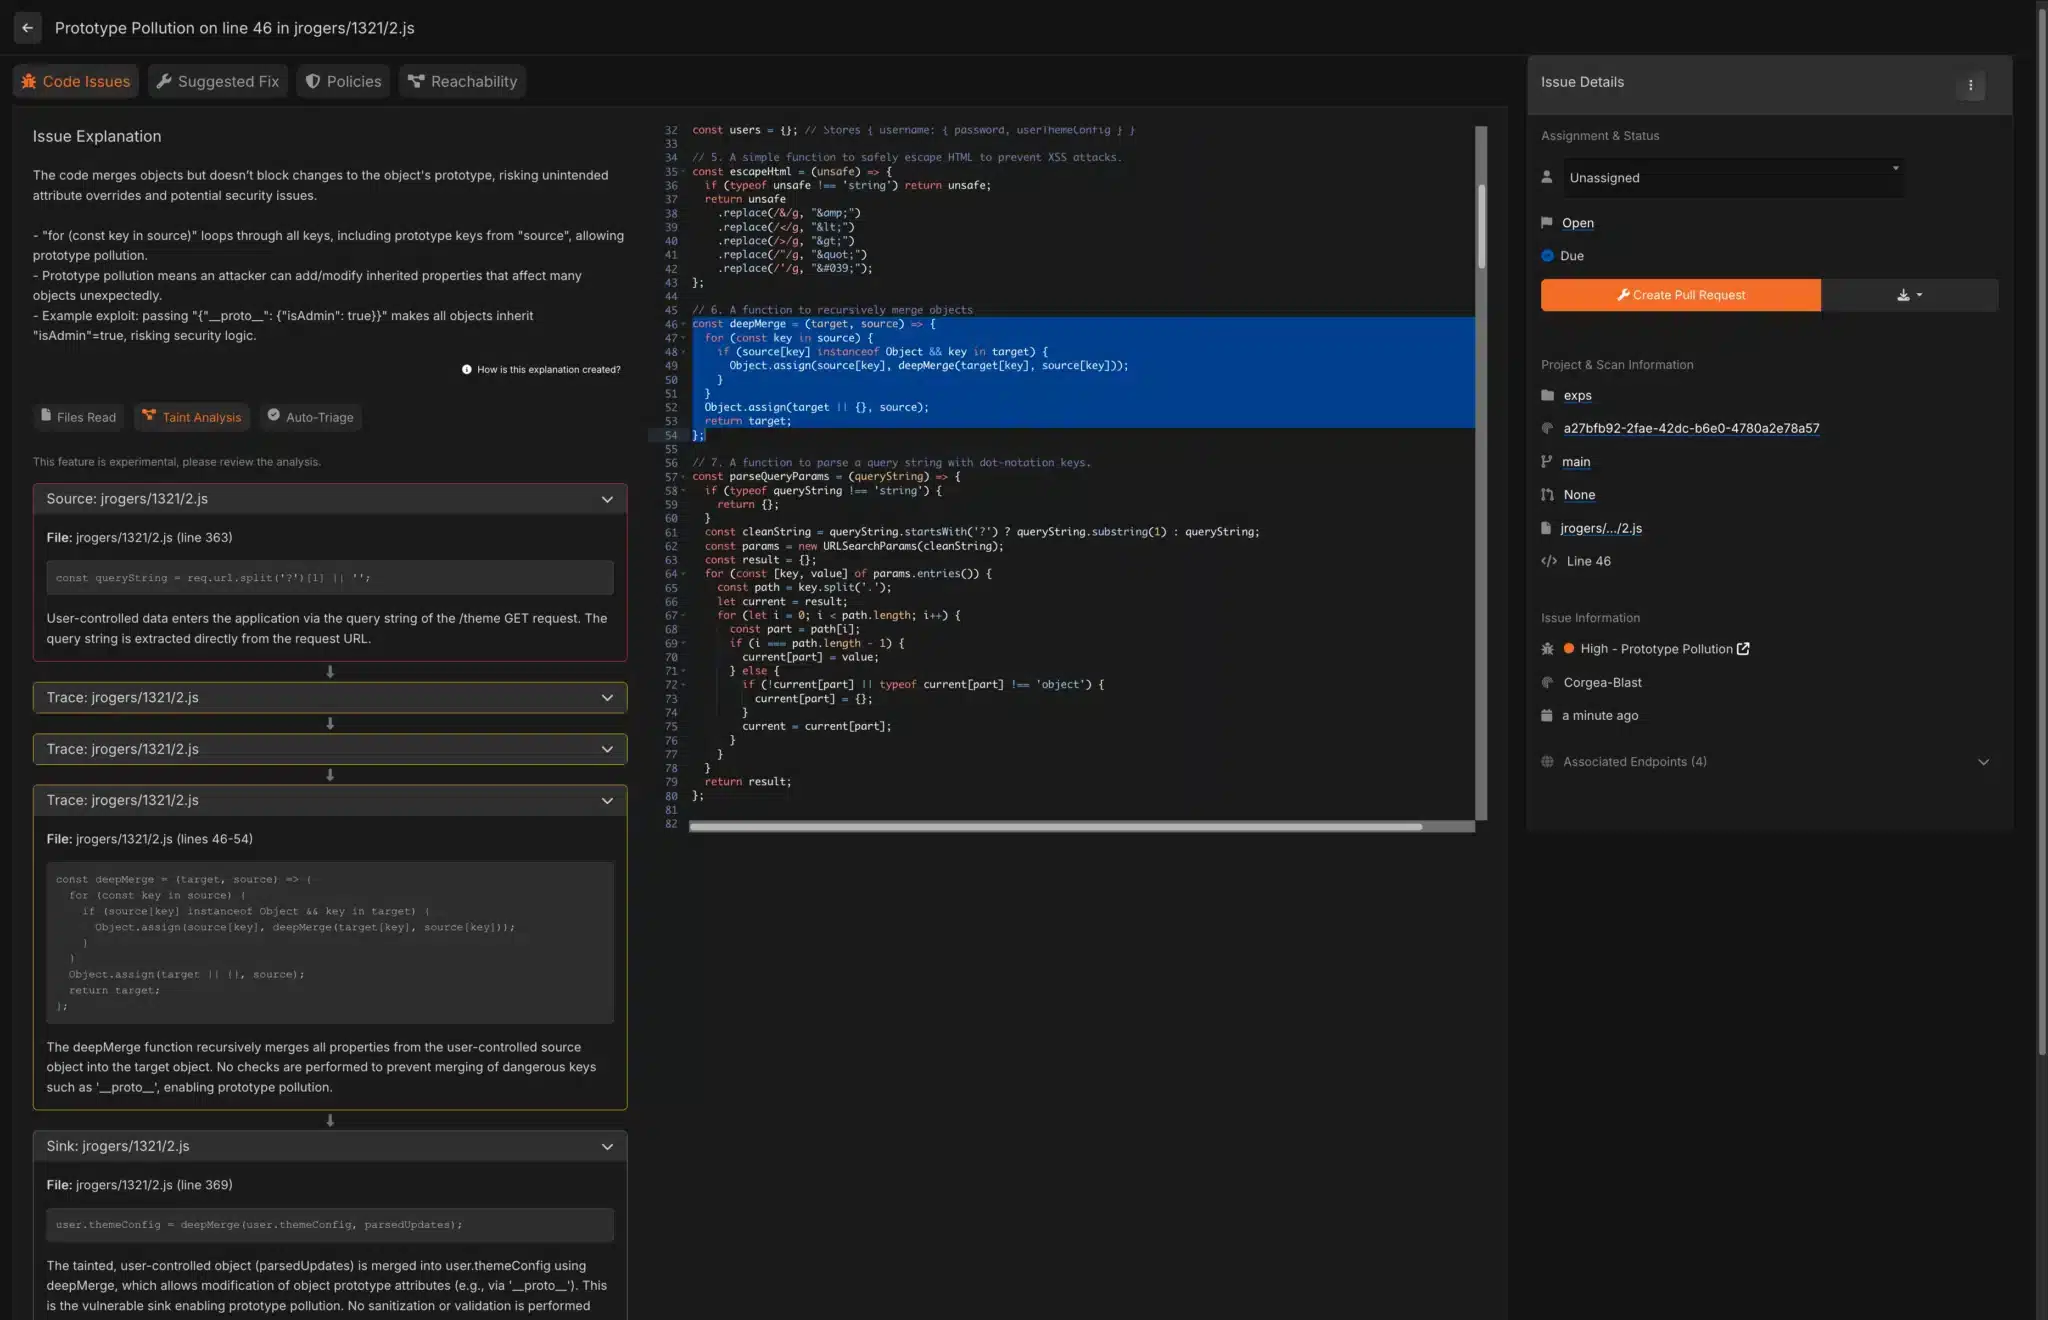This screenshot has width=2048, height=1320.
Task: Click the Create Pull Request button
Action: 1680,295
